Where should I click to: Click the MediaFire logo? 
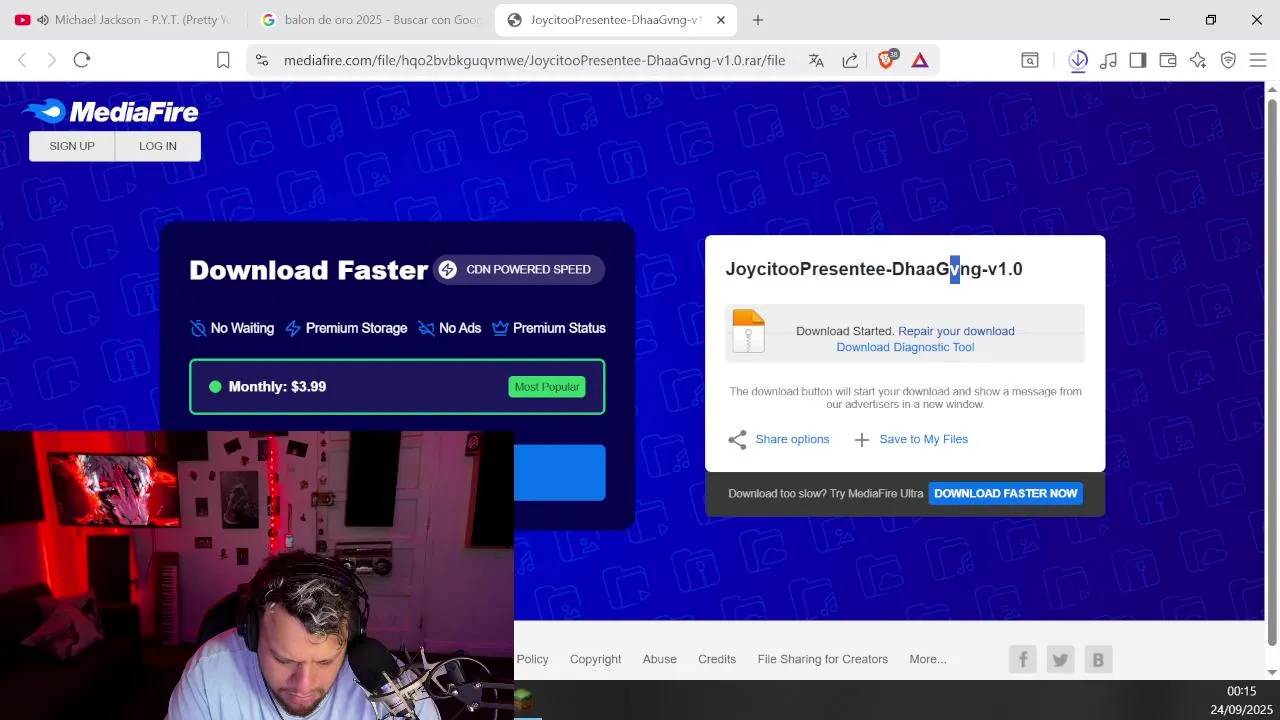tap(110, 111)
